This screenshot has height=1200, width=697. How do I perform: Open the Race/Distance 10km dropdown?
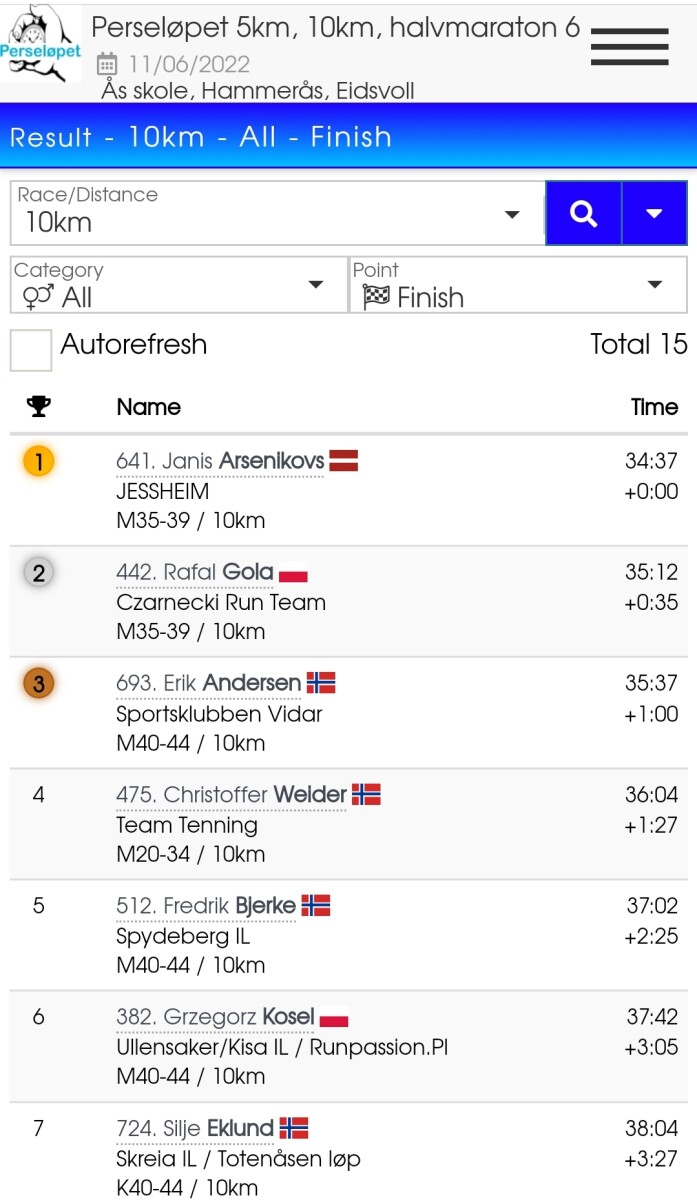[x=275, y=213]
